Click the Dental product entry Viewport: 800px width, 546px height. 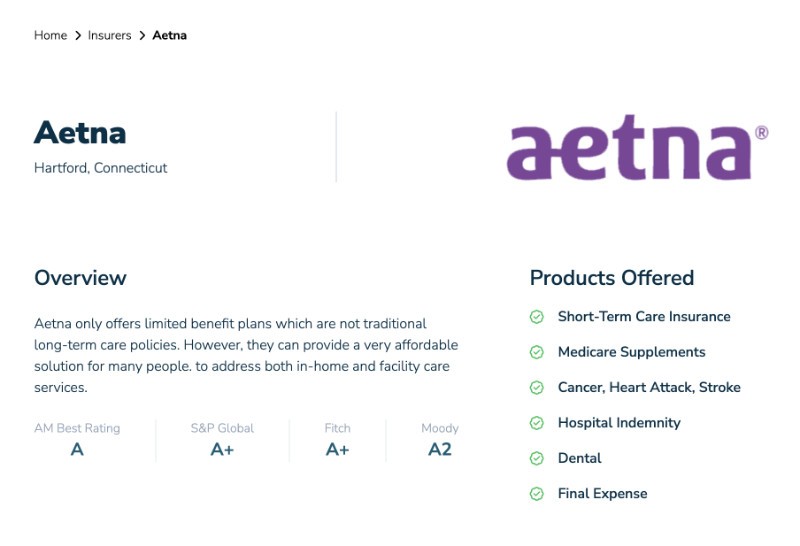579,458
